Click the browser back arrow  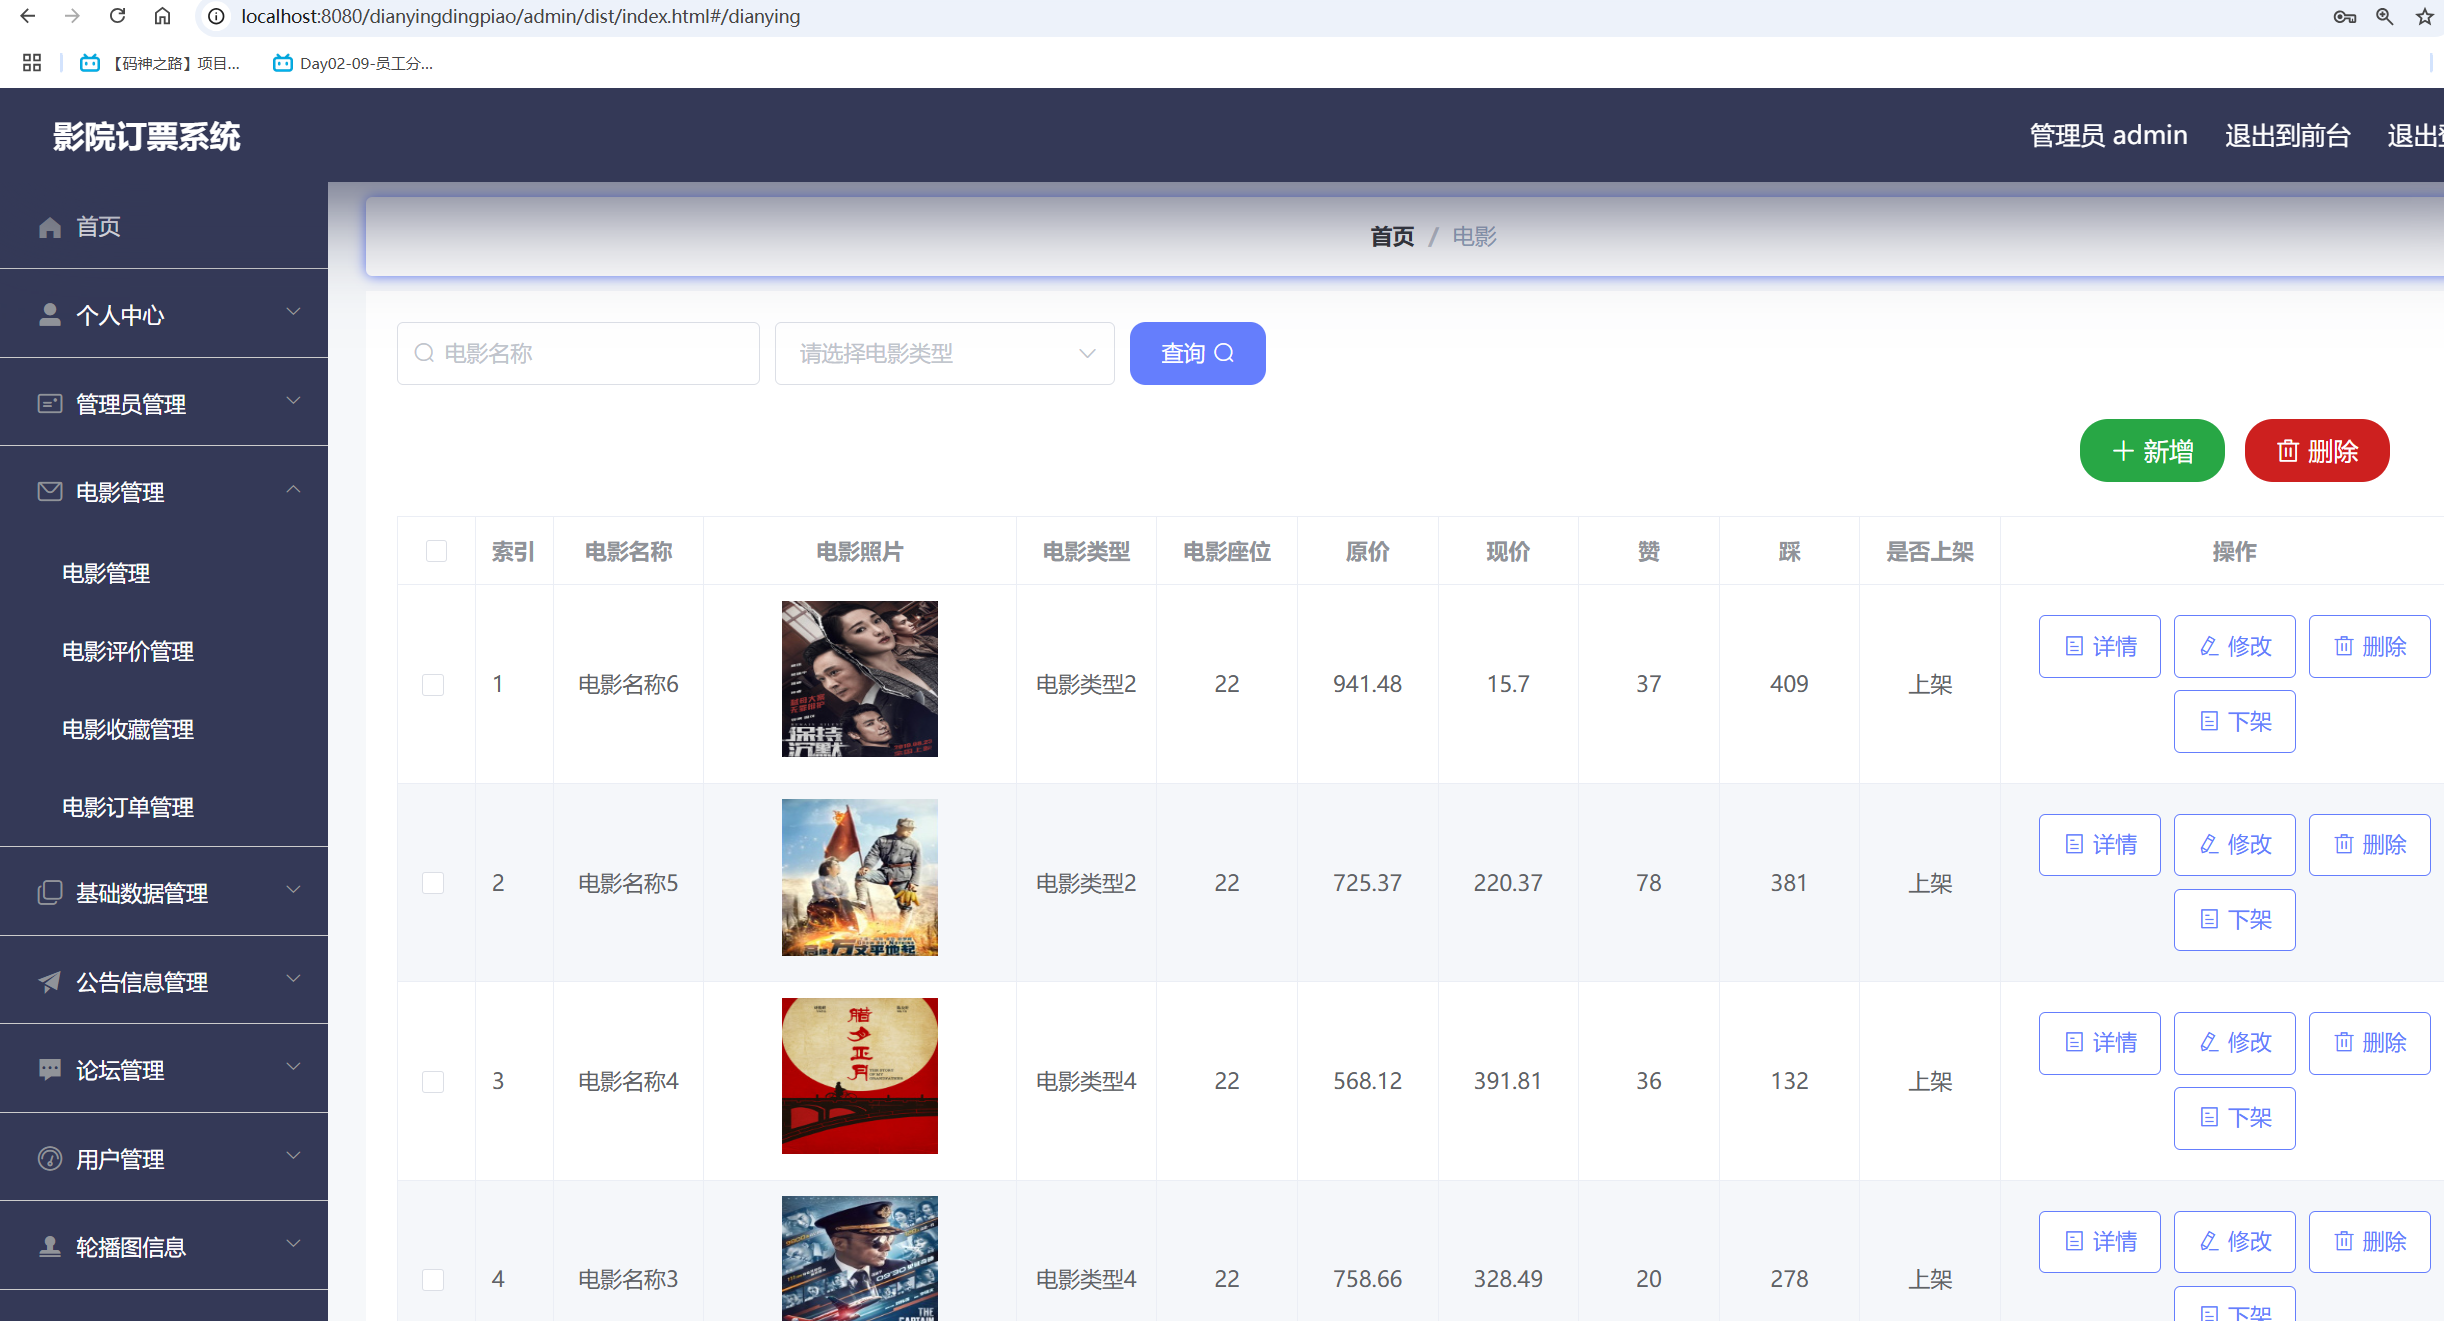click(x=28, y=16)
